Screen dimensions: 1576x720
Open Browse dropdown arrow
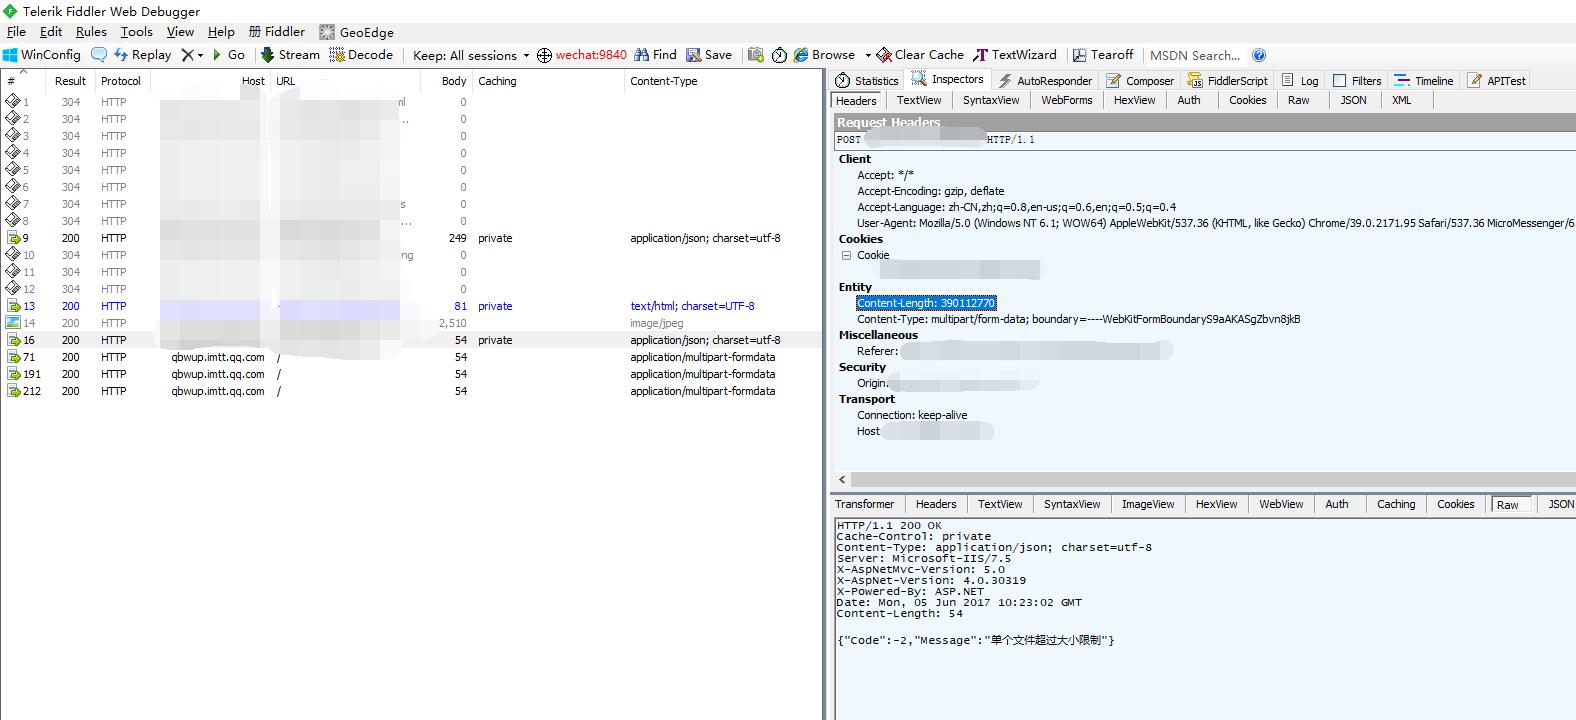(867, 55)
